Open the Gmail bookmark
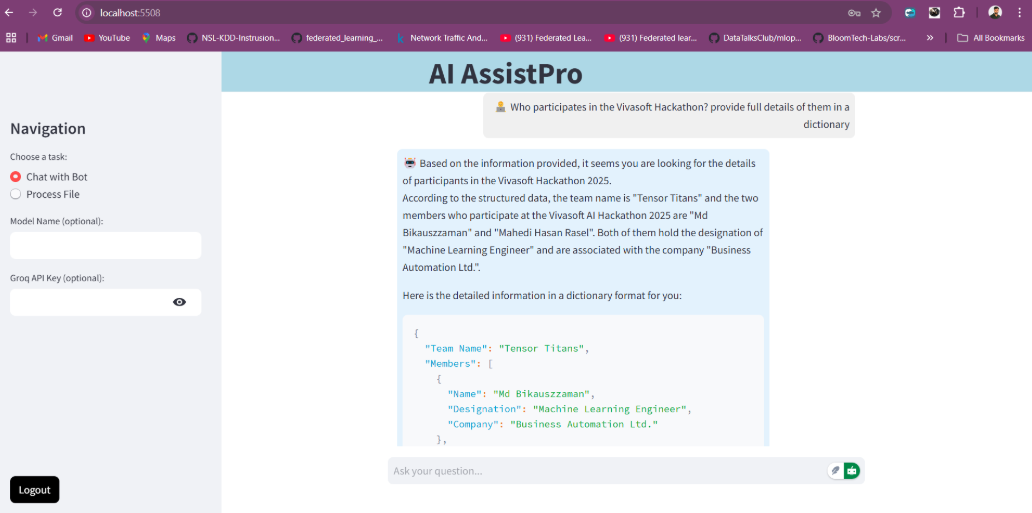The height and width of the screenshot is (513, 1032). [x=55, y=38]
